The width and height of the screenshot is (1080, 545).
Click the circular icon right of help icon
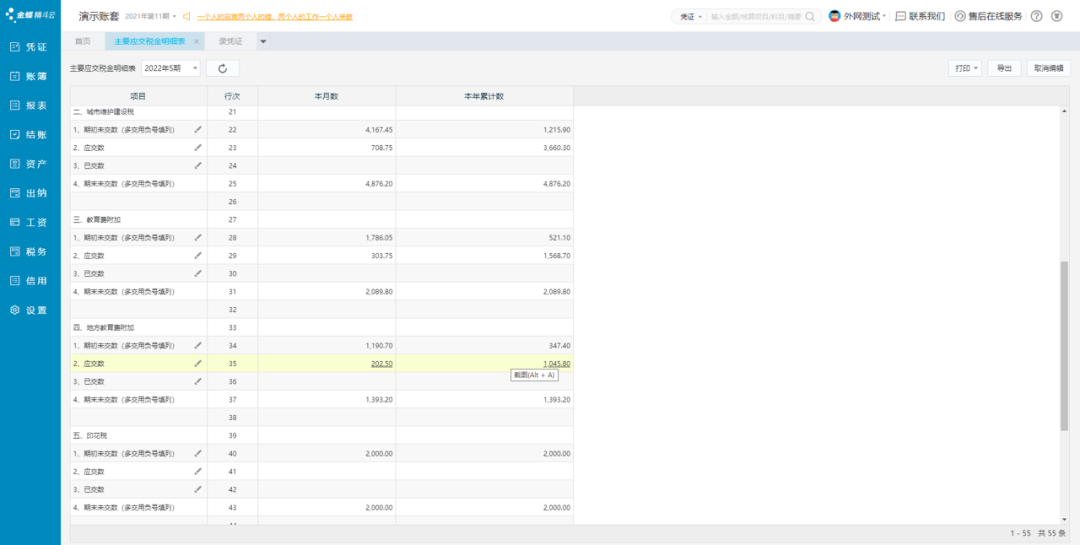(x=1057, y=16)
